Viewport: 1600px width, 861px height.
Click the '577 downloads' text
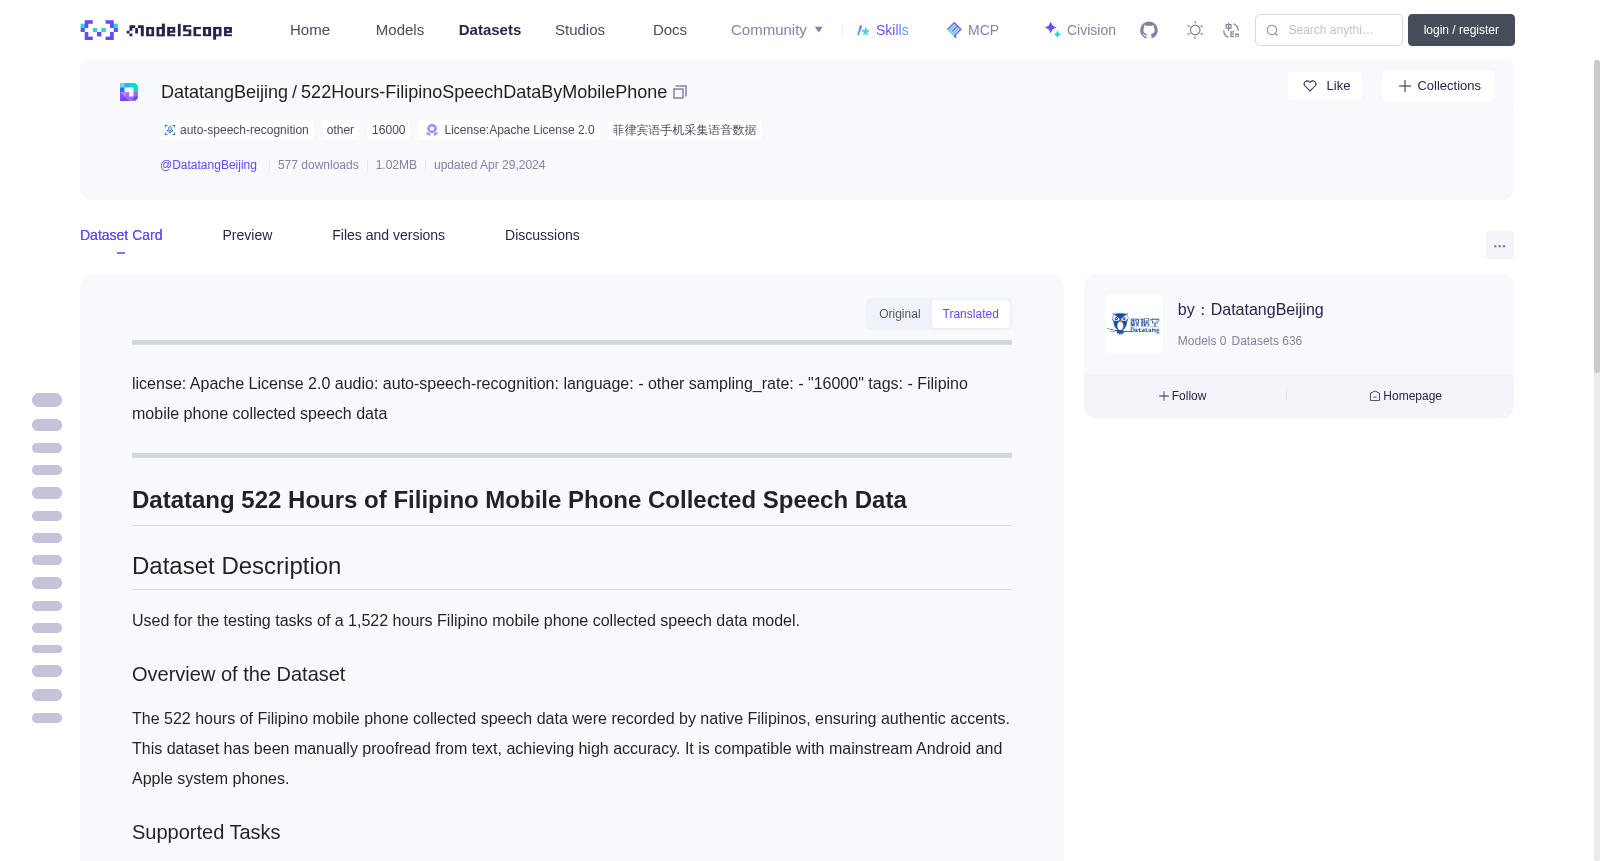click(318, 165)
